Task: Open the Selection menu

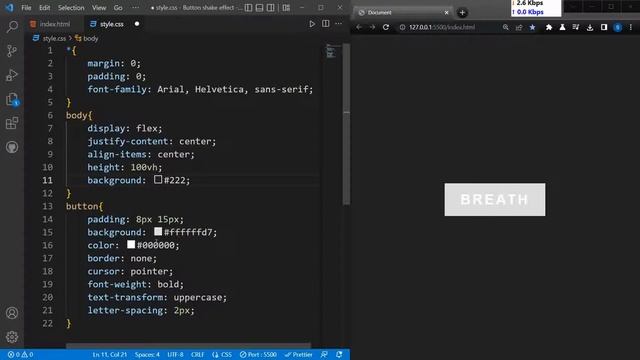Action: [x=71, y=8]
